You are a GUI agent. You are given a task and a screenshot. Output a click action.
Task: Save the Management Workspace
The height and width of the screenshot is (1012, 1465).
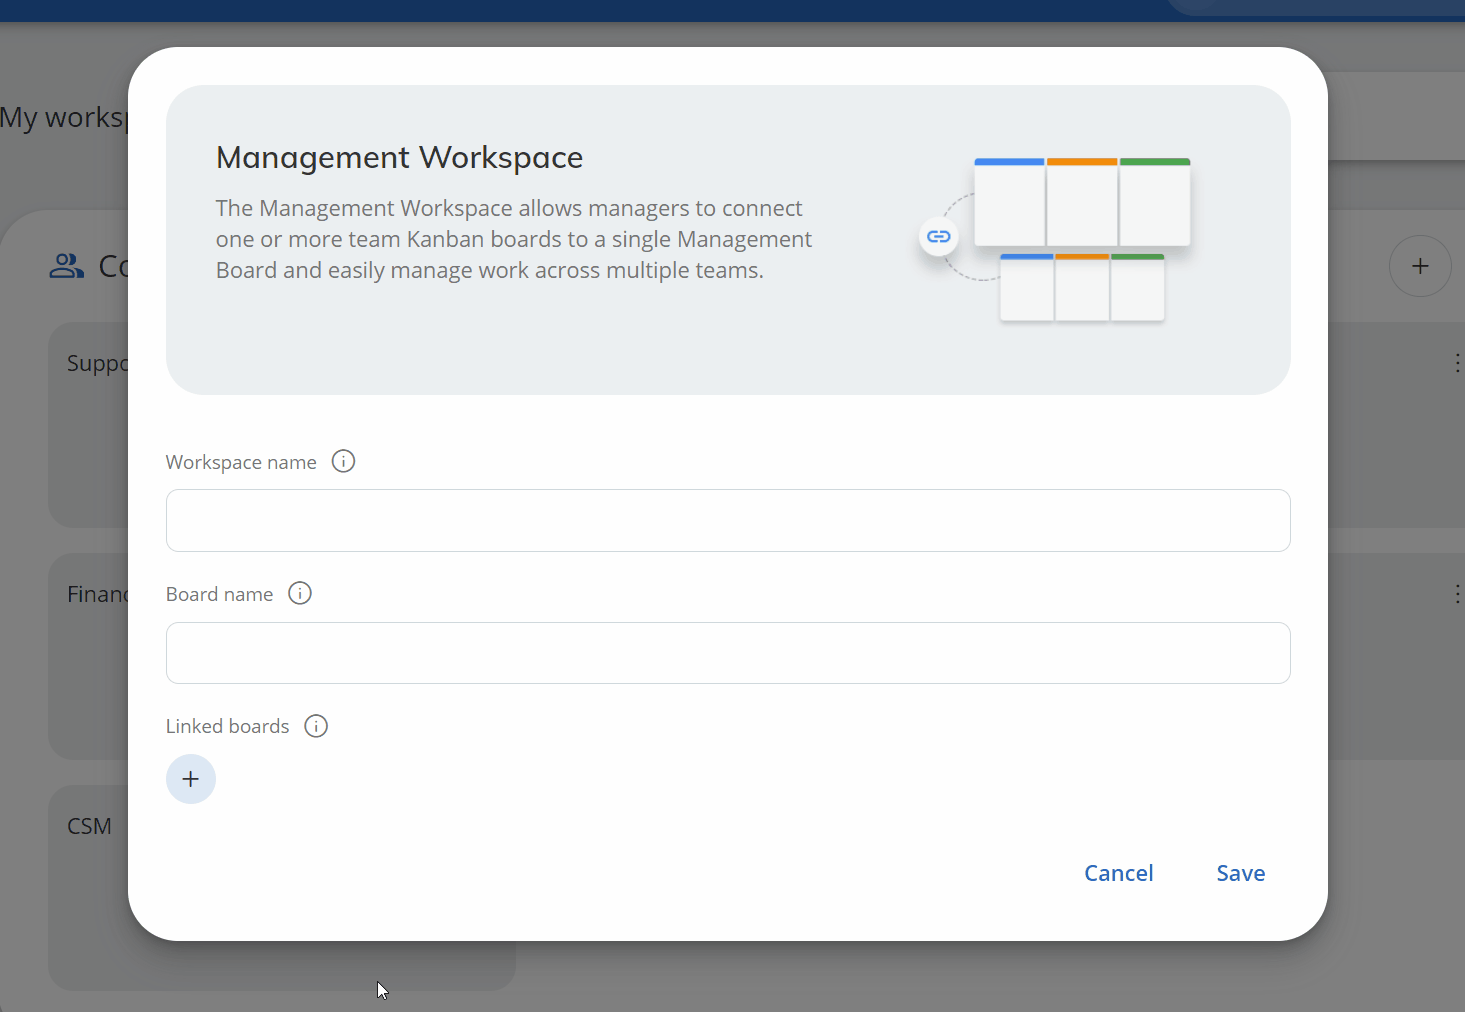point(1241,873)
